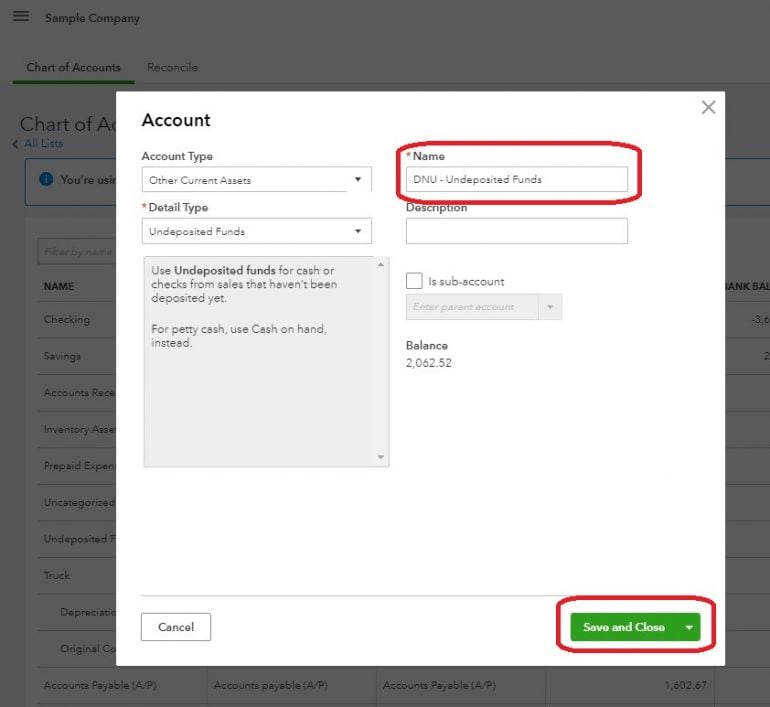Focus the Description text field
The image size is (770, 707).
(x=516, y=231)
